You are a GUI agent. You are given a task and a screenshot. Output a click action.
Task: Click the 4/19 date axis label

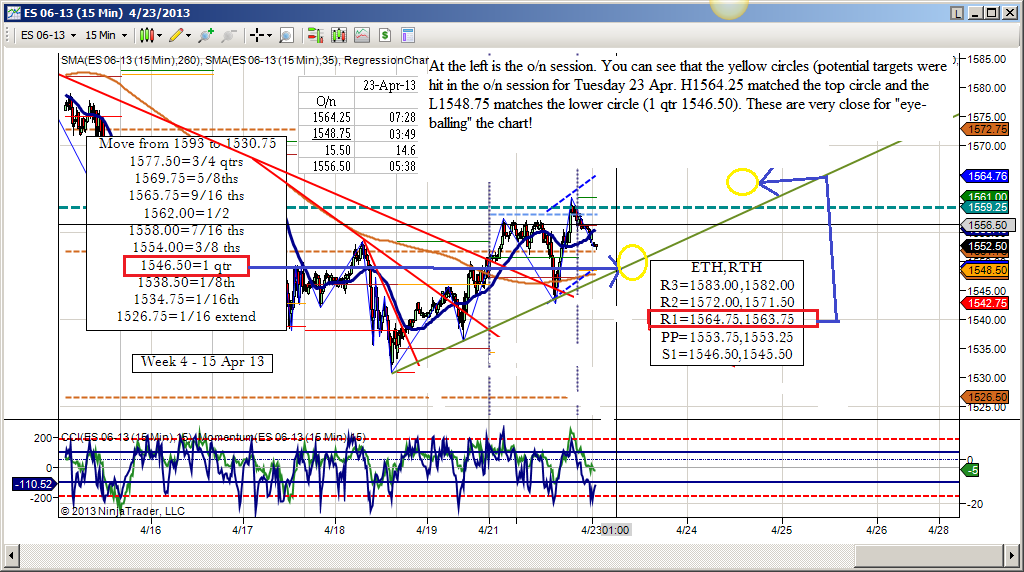click(426, 530)
